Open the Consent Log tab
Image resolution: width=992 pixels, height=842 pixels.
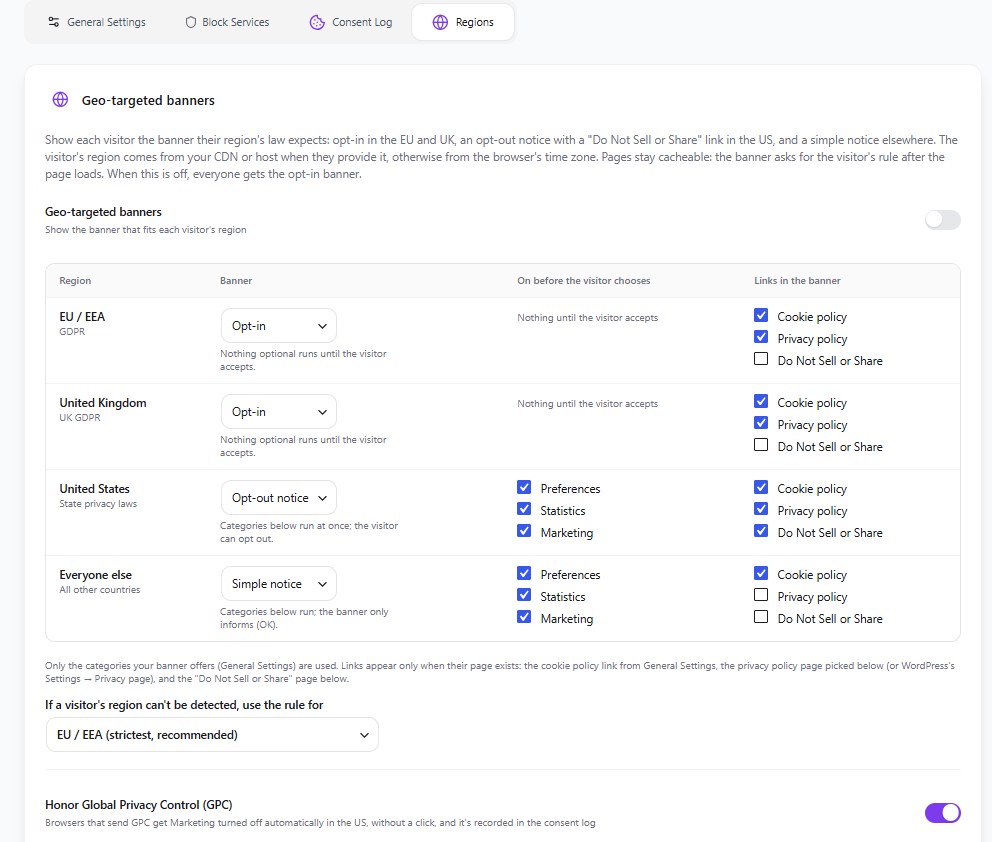(350, 22)
